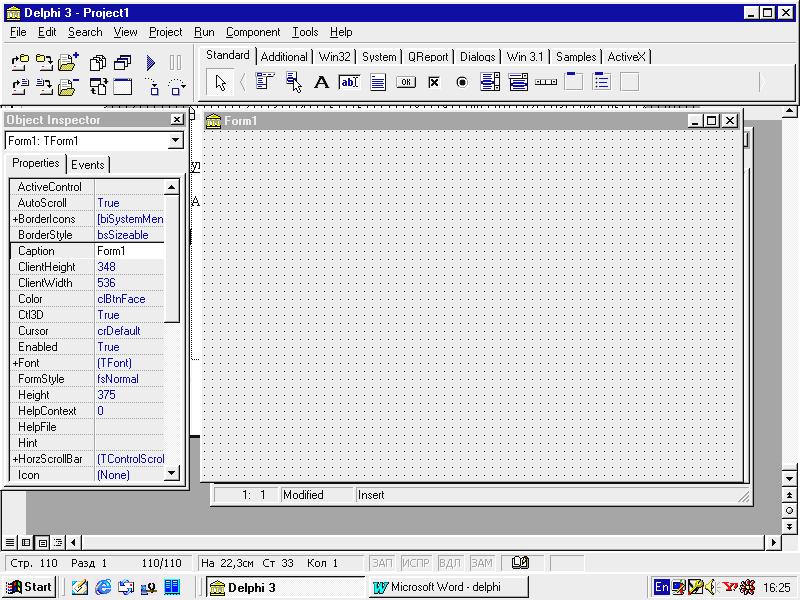Expand the BorderIcons property
The image size is (800, 600).
15,219
